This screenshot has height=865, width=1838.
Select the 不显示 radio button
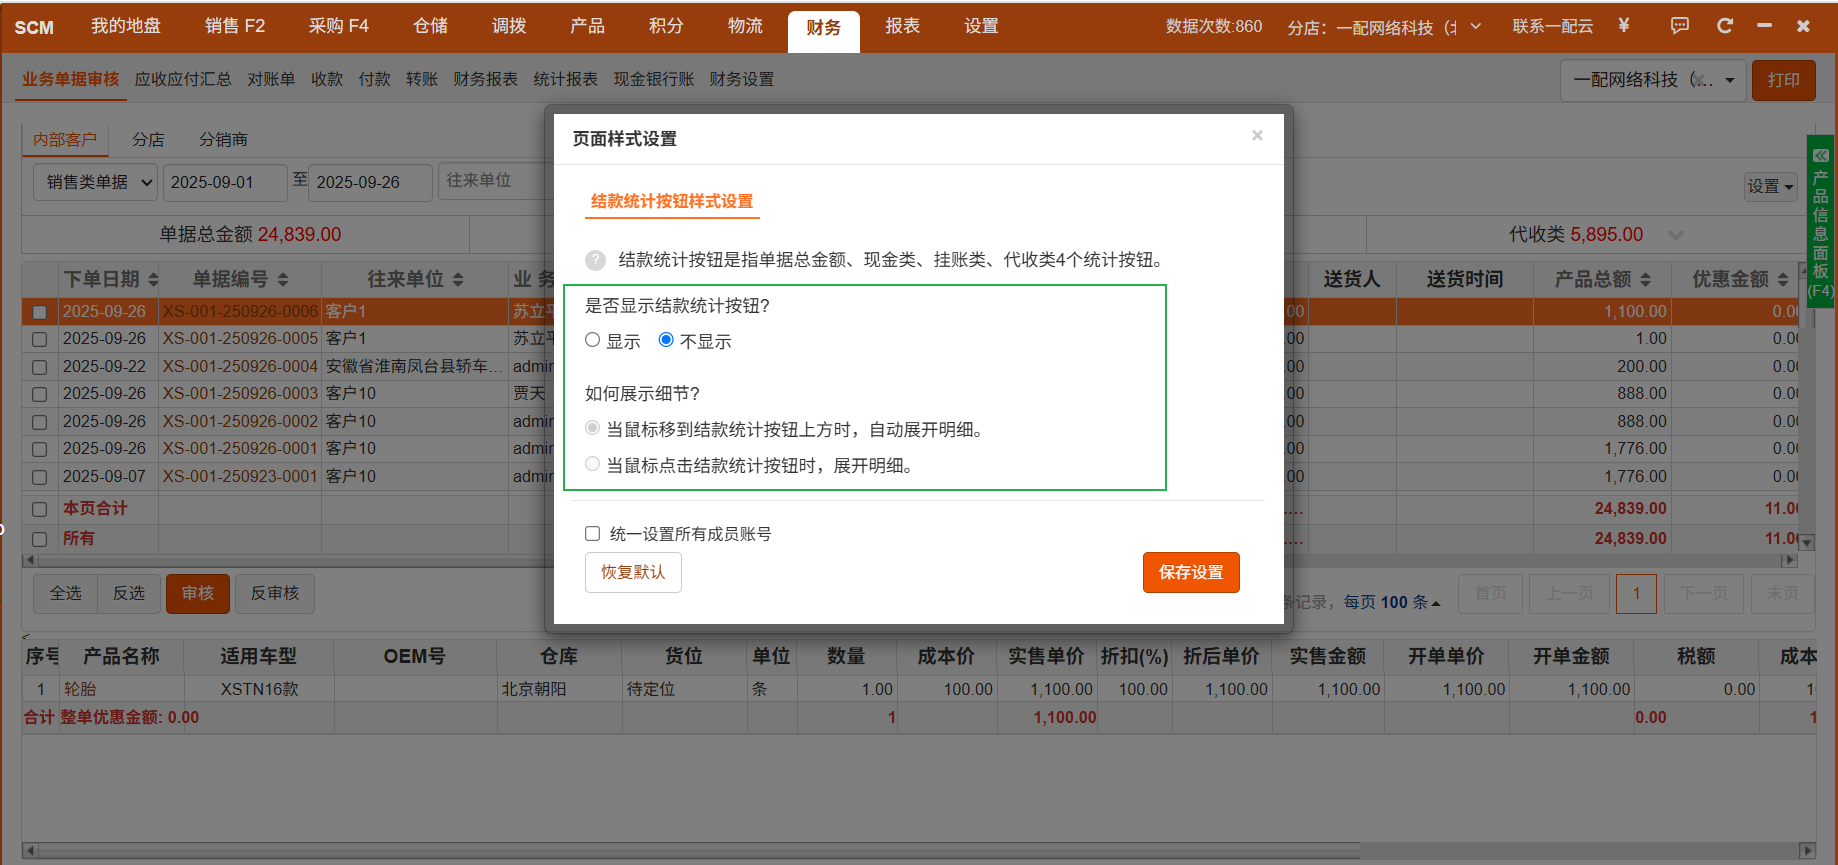point(666,340)
